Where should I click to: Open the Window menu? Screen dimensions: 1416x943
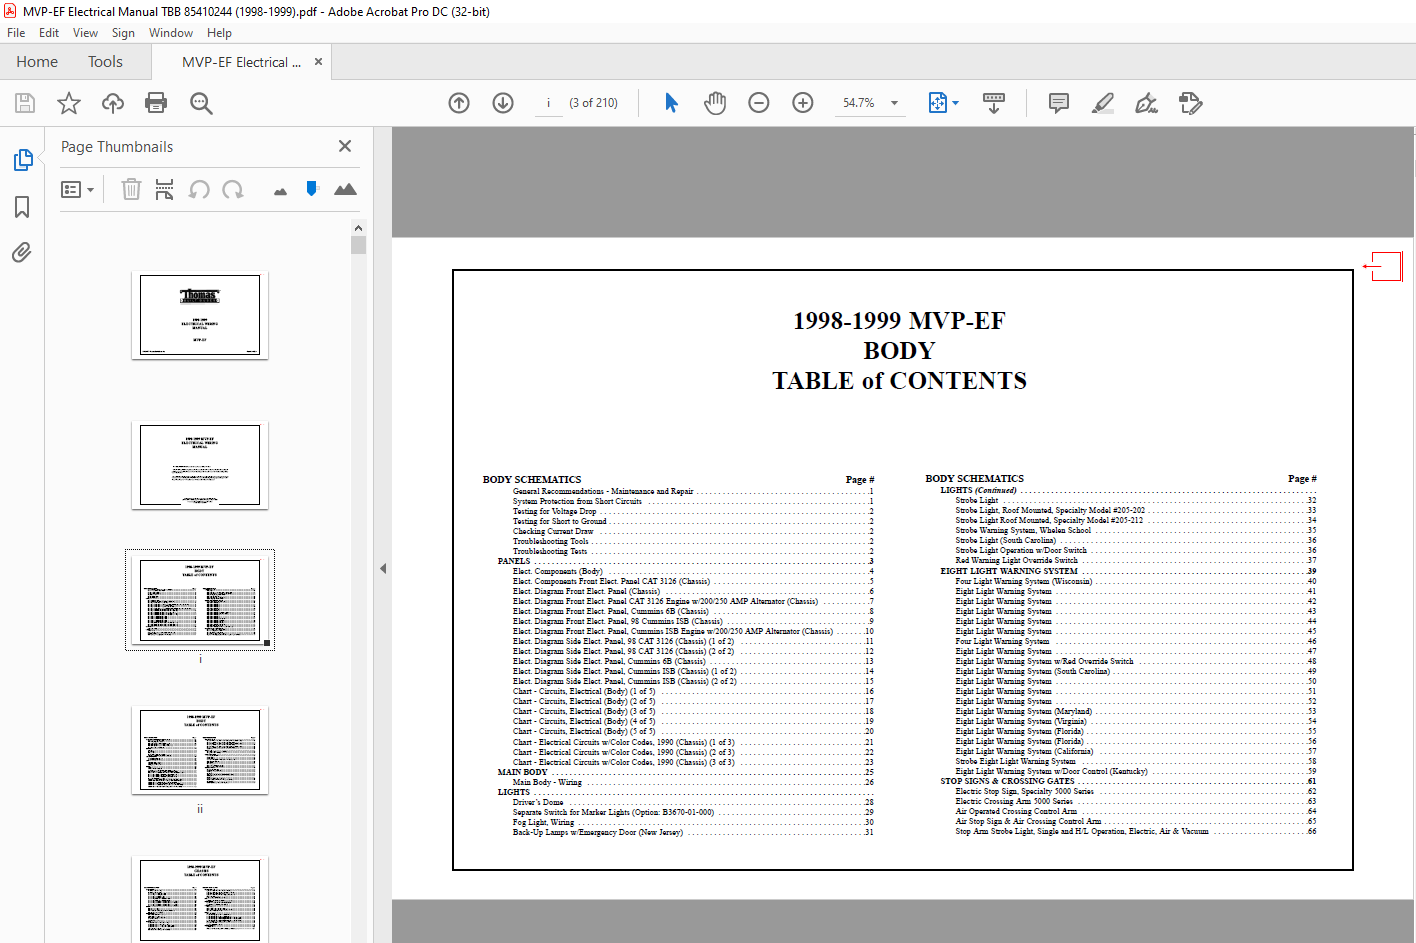pyautogui.click(x=171, y=33)
